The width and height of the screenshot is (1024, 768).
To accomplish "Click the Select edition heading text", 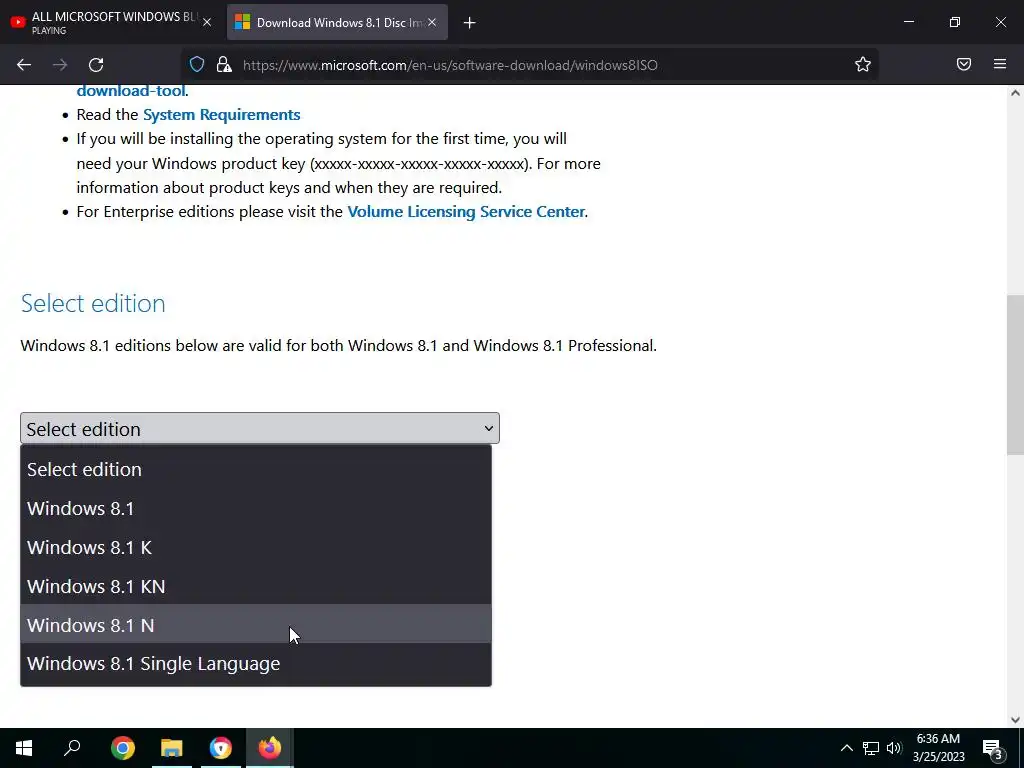I will [x=93, y=304].
